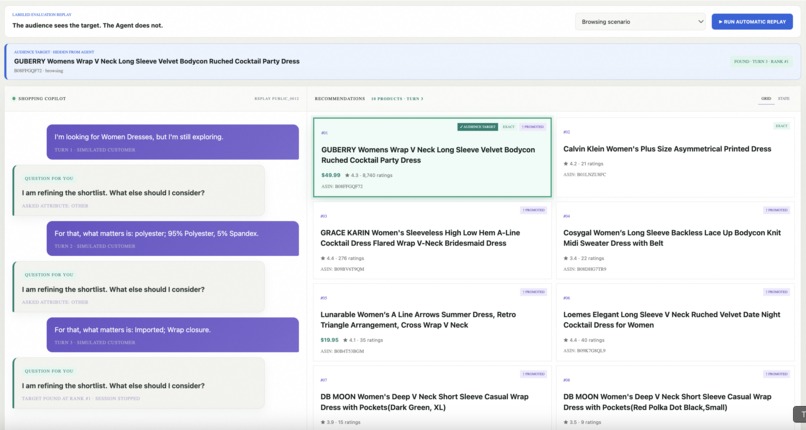Click the $19.95 price on Lunarable card
This screenshot has height=430, width=806.
click(329, 340)
